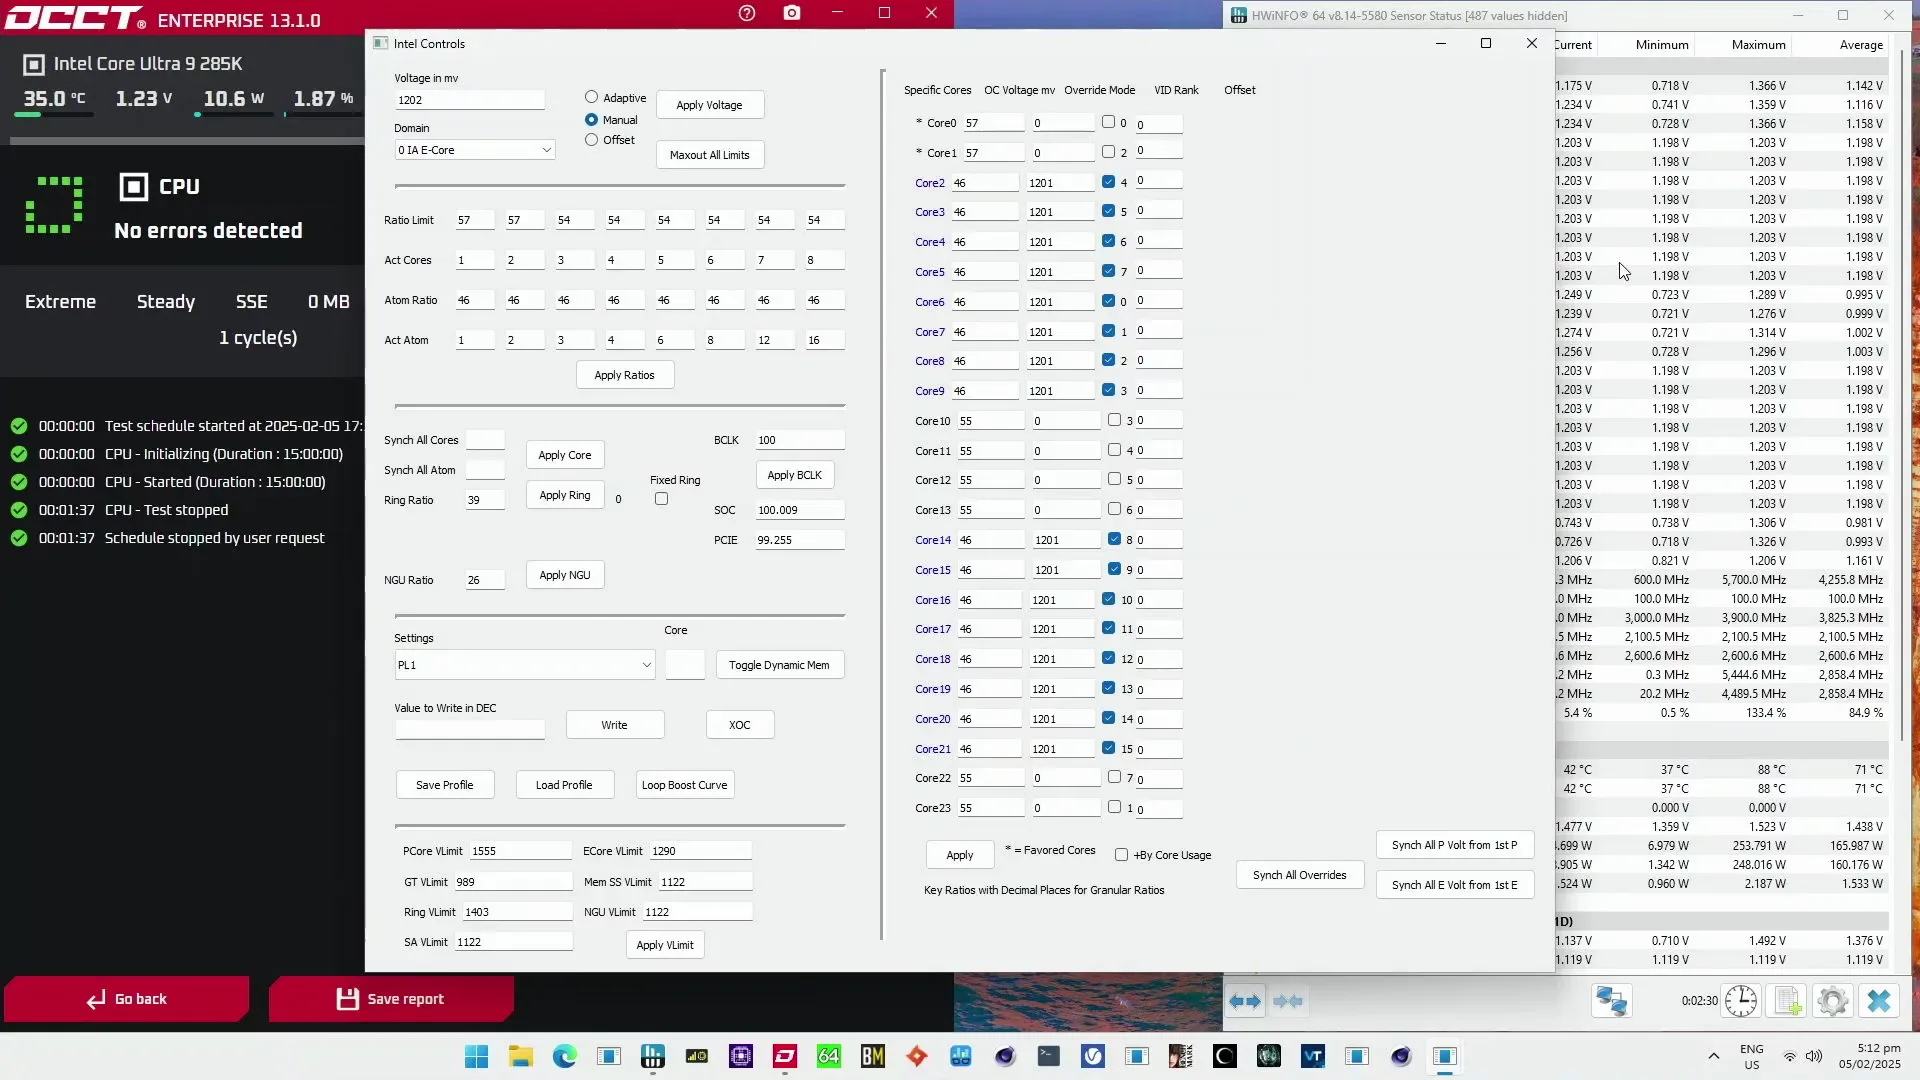Show hidden system tray icons
Image resolution: width=1920 pixels, height=1080 pixels.
click(x=1714, y=1056)
